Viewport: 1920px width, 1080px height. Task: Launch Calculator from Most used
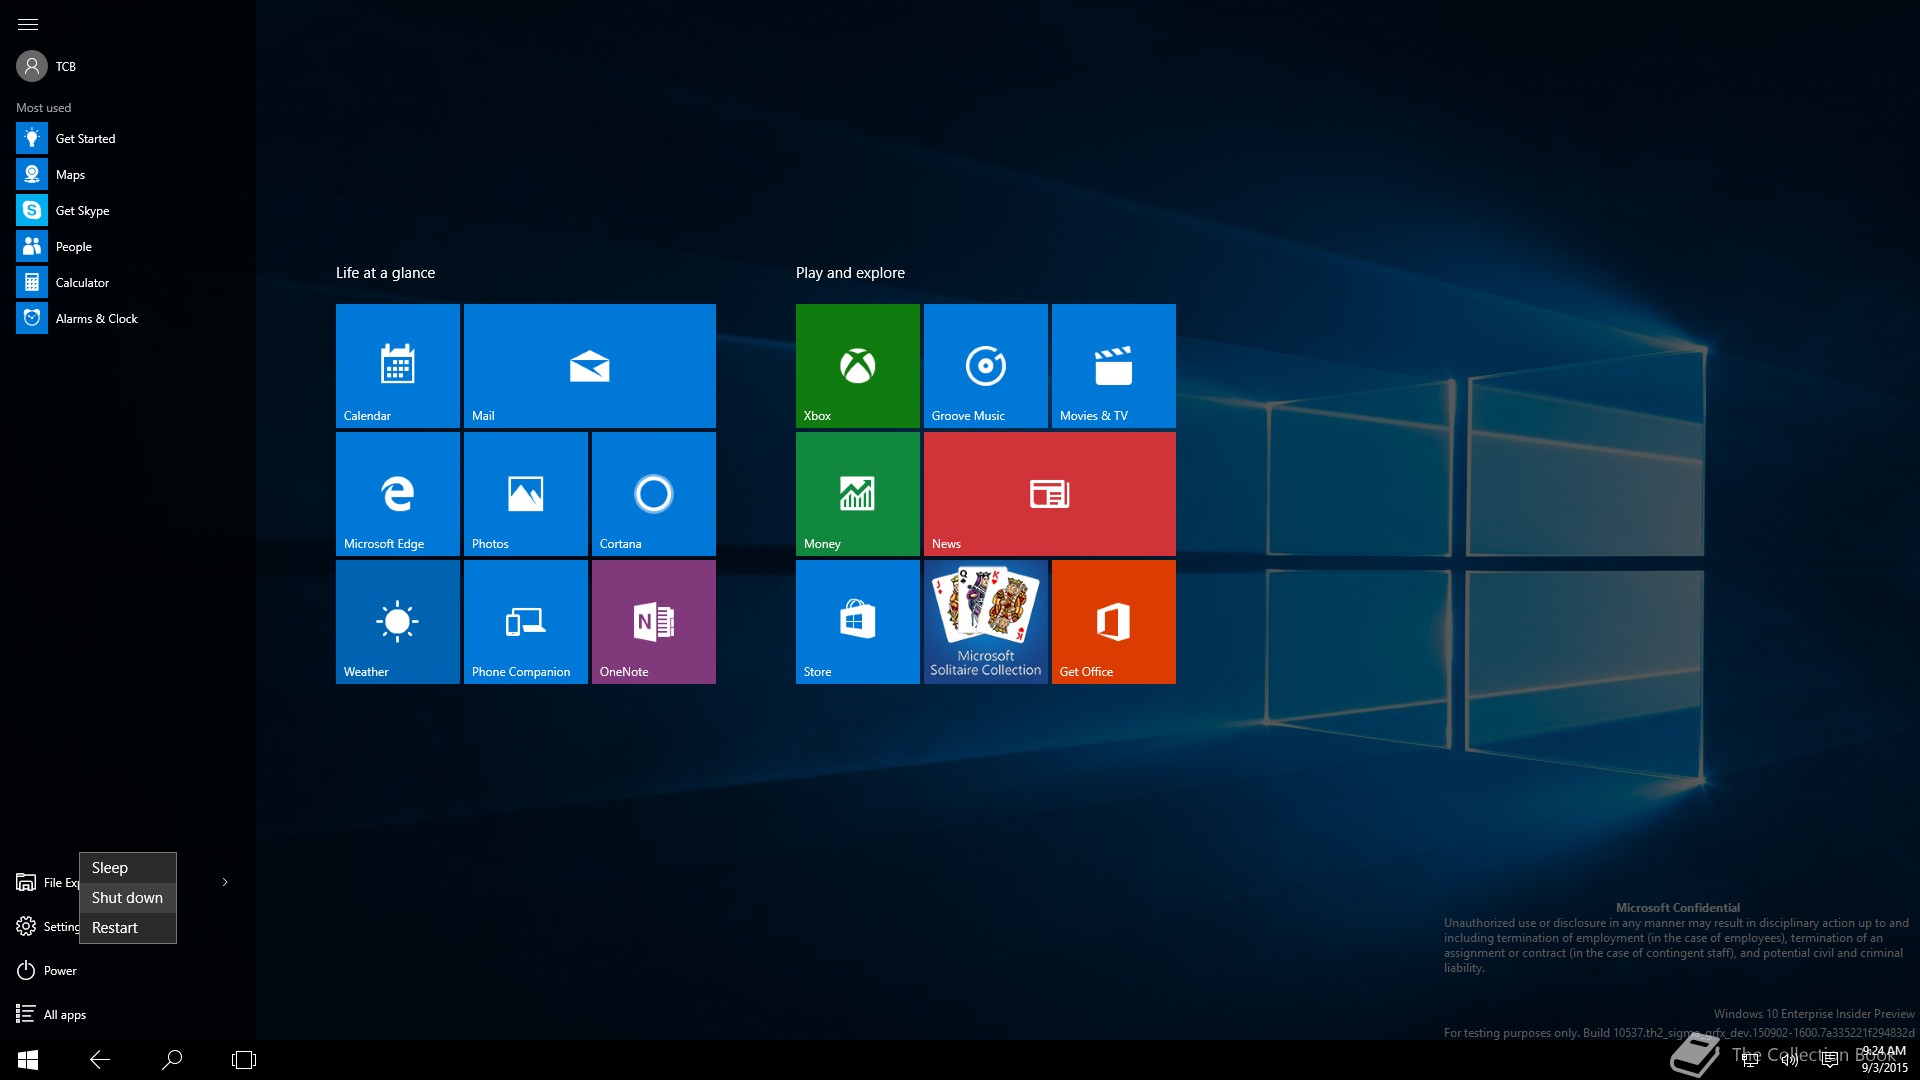(127, 282)
